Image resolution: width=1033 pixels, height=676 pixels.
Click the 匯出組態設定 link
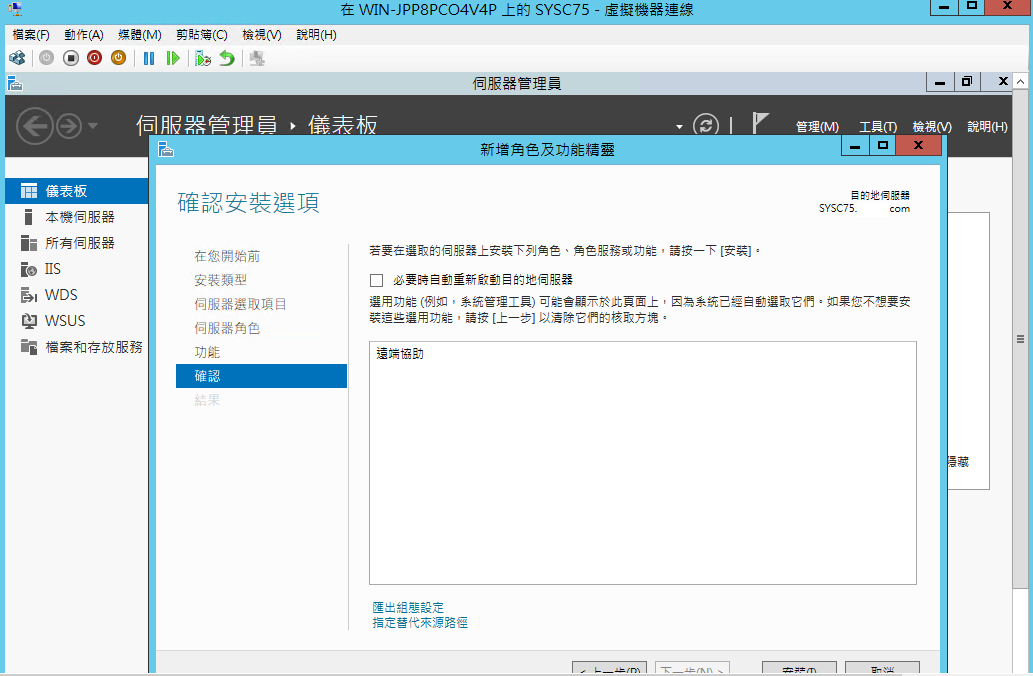coord(408,607)
